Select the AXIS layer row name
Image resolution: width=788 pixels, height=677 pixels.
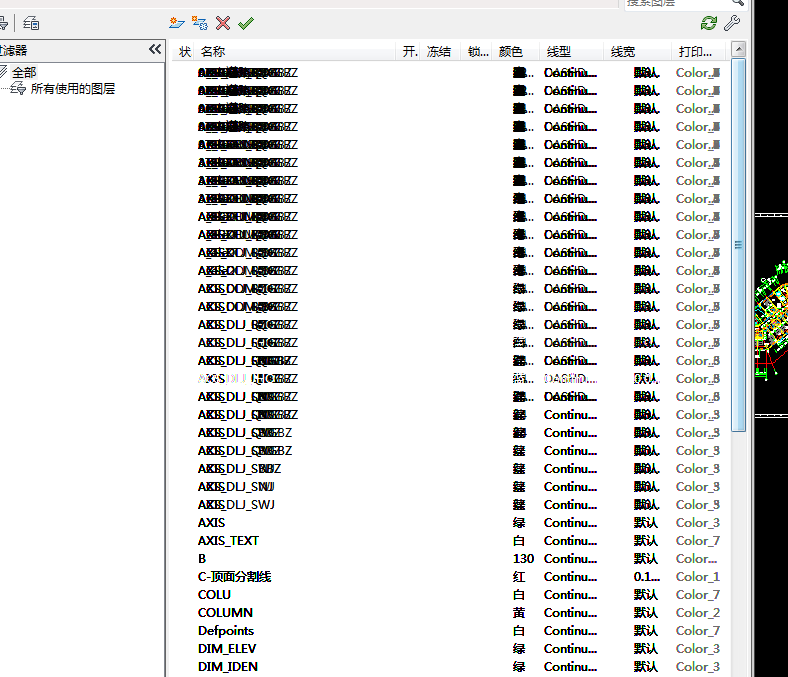[212, 523]
